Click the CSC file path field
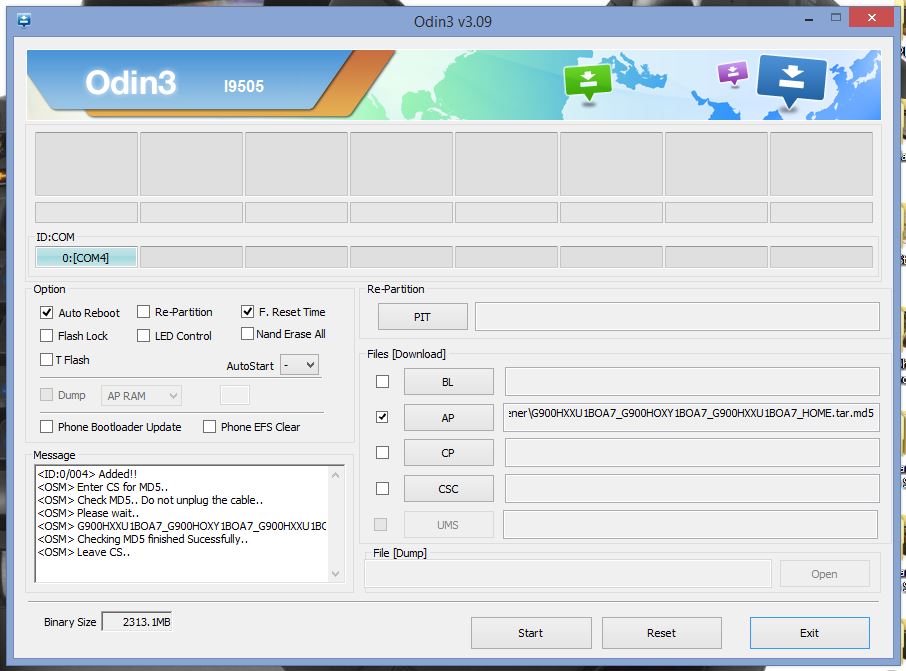 click(x=692, y=489)
